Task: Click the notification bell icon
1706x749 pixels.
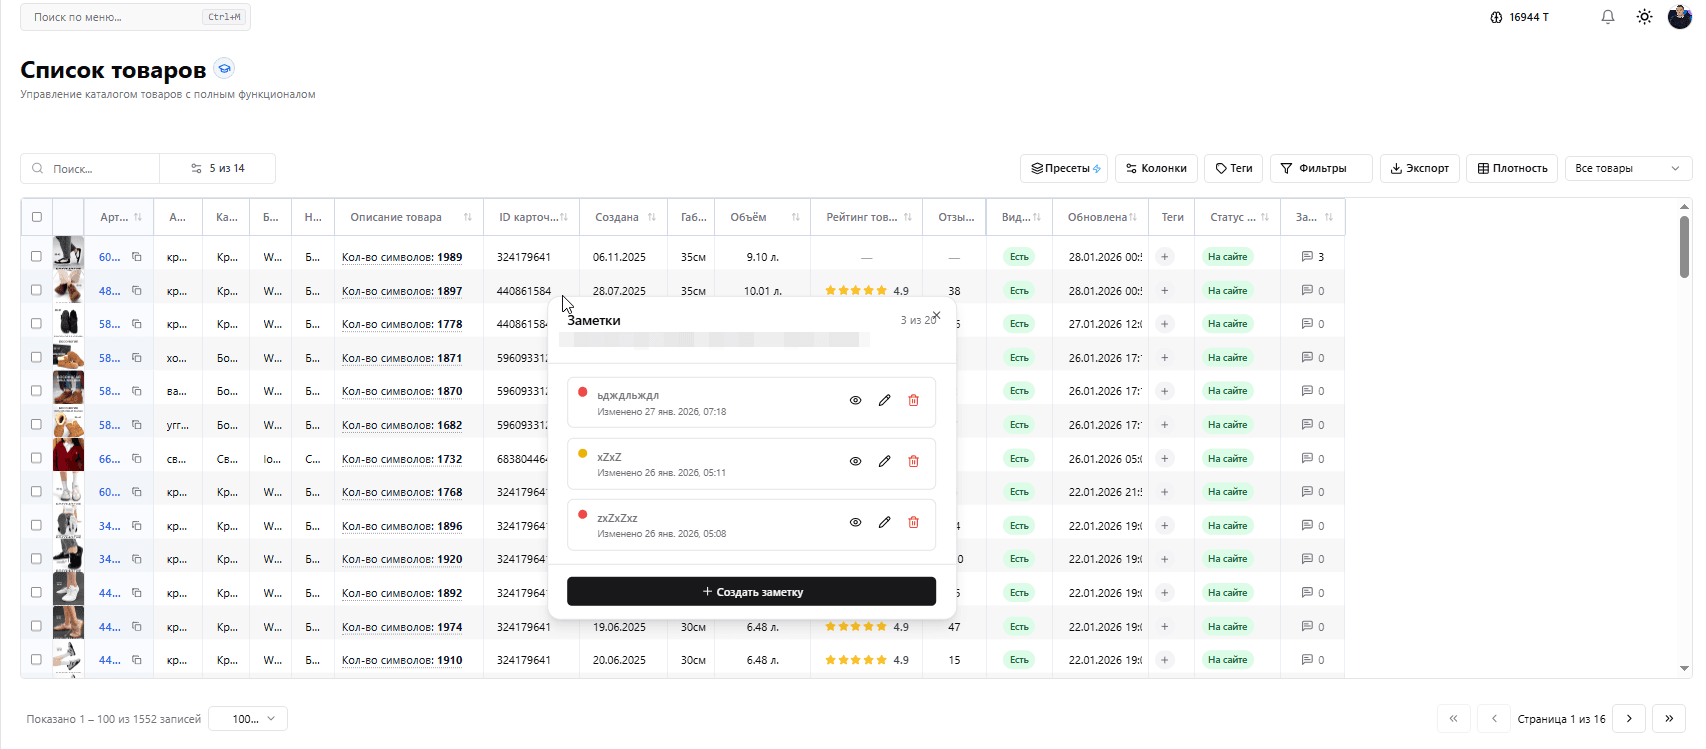Action: click(1608, 17)
